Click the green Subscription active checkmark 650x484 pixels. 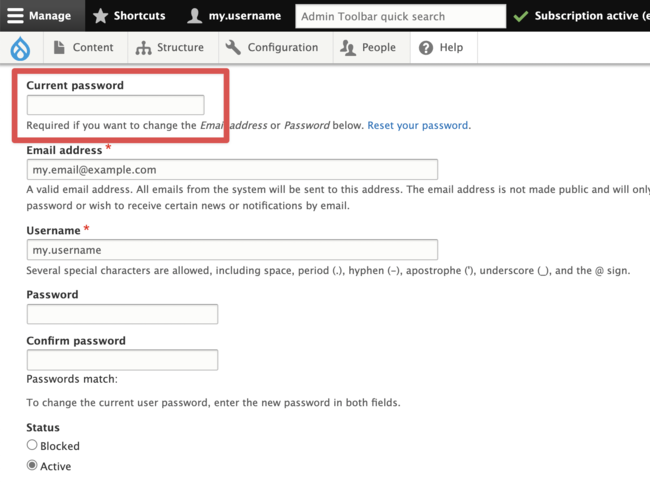click(x=521, y=16)
